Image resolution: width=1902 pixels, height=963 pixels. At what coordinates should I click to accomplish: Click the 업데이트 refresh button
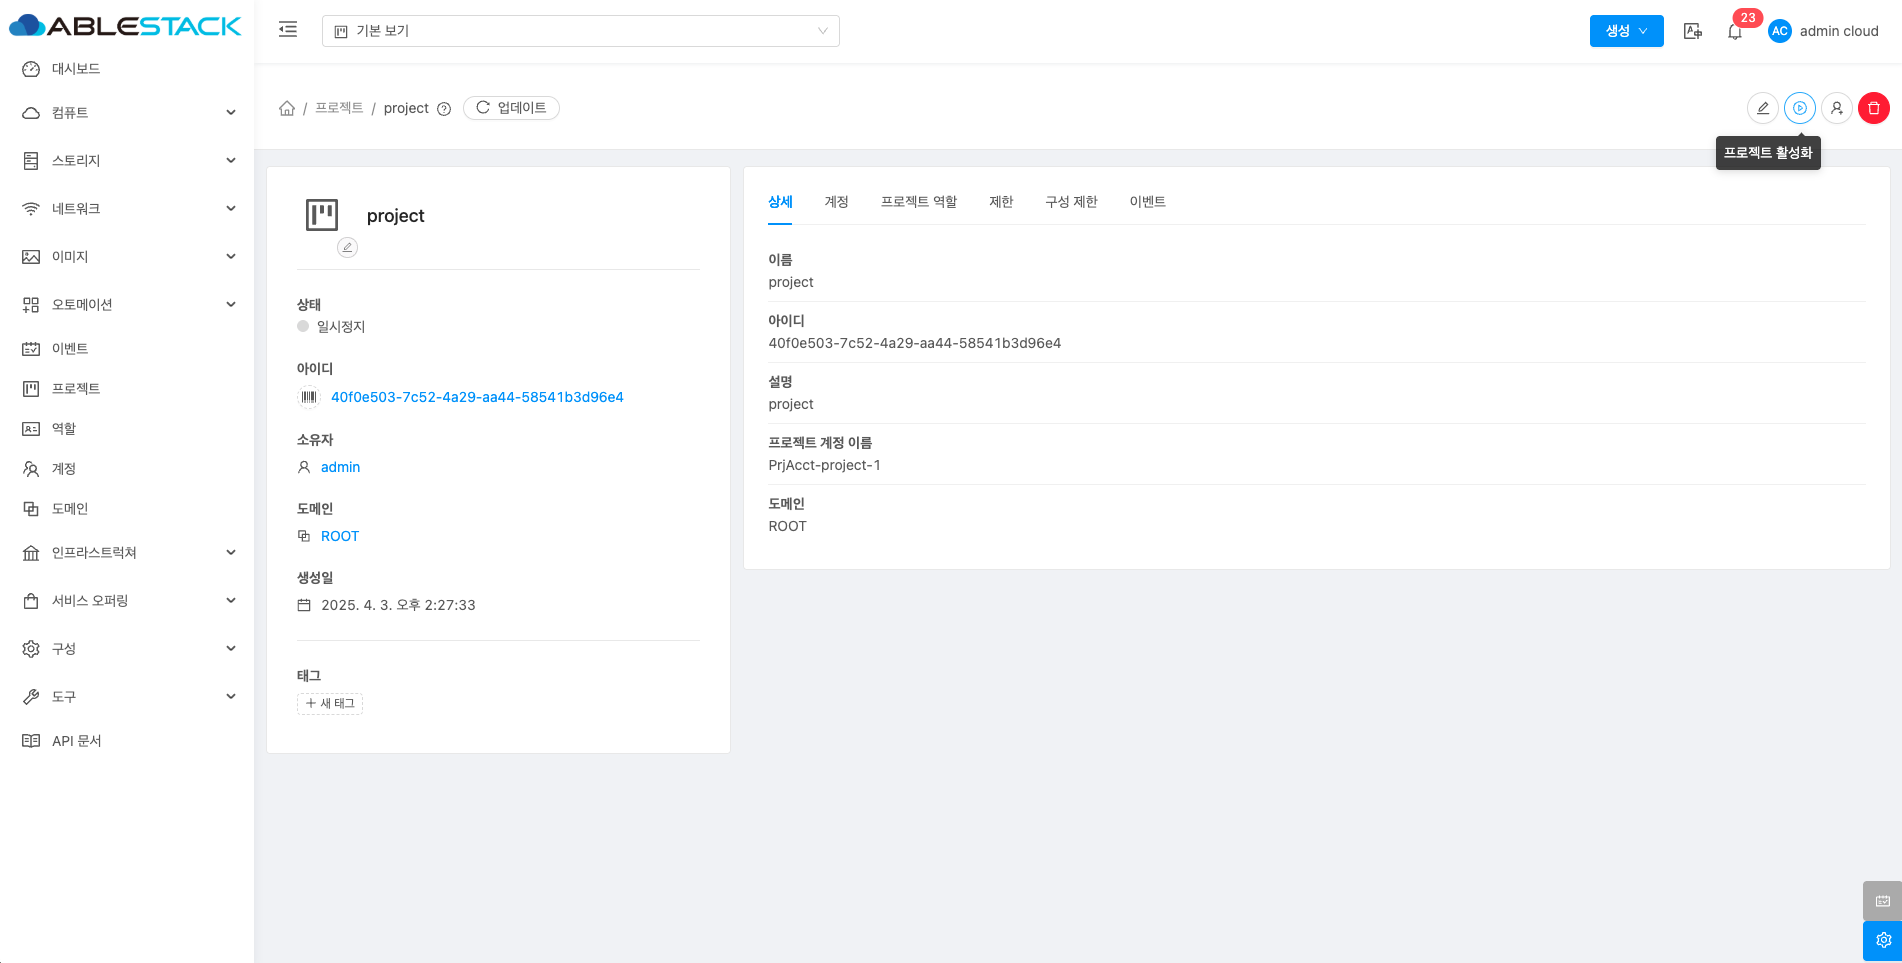[511, 108]
